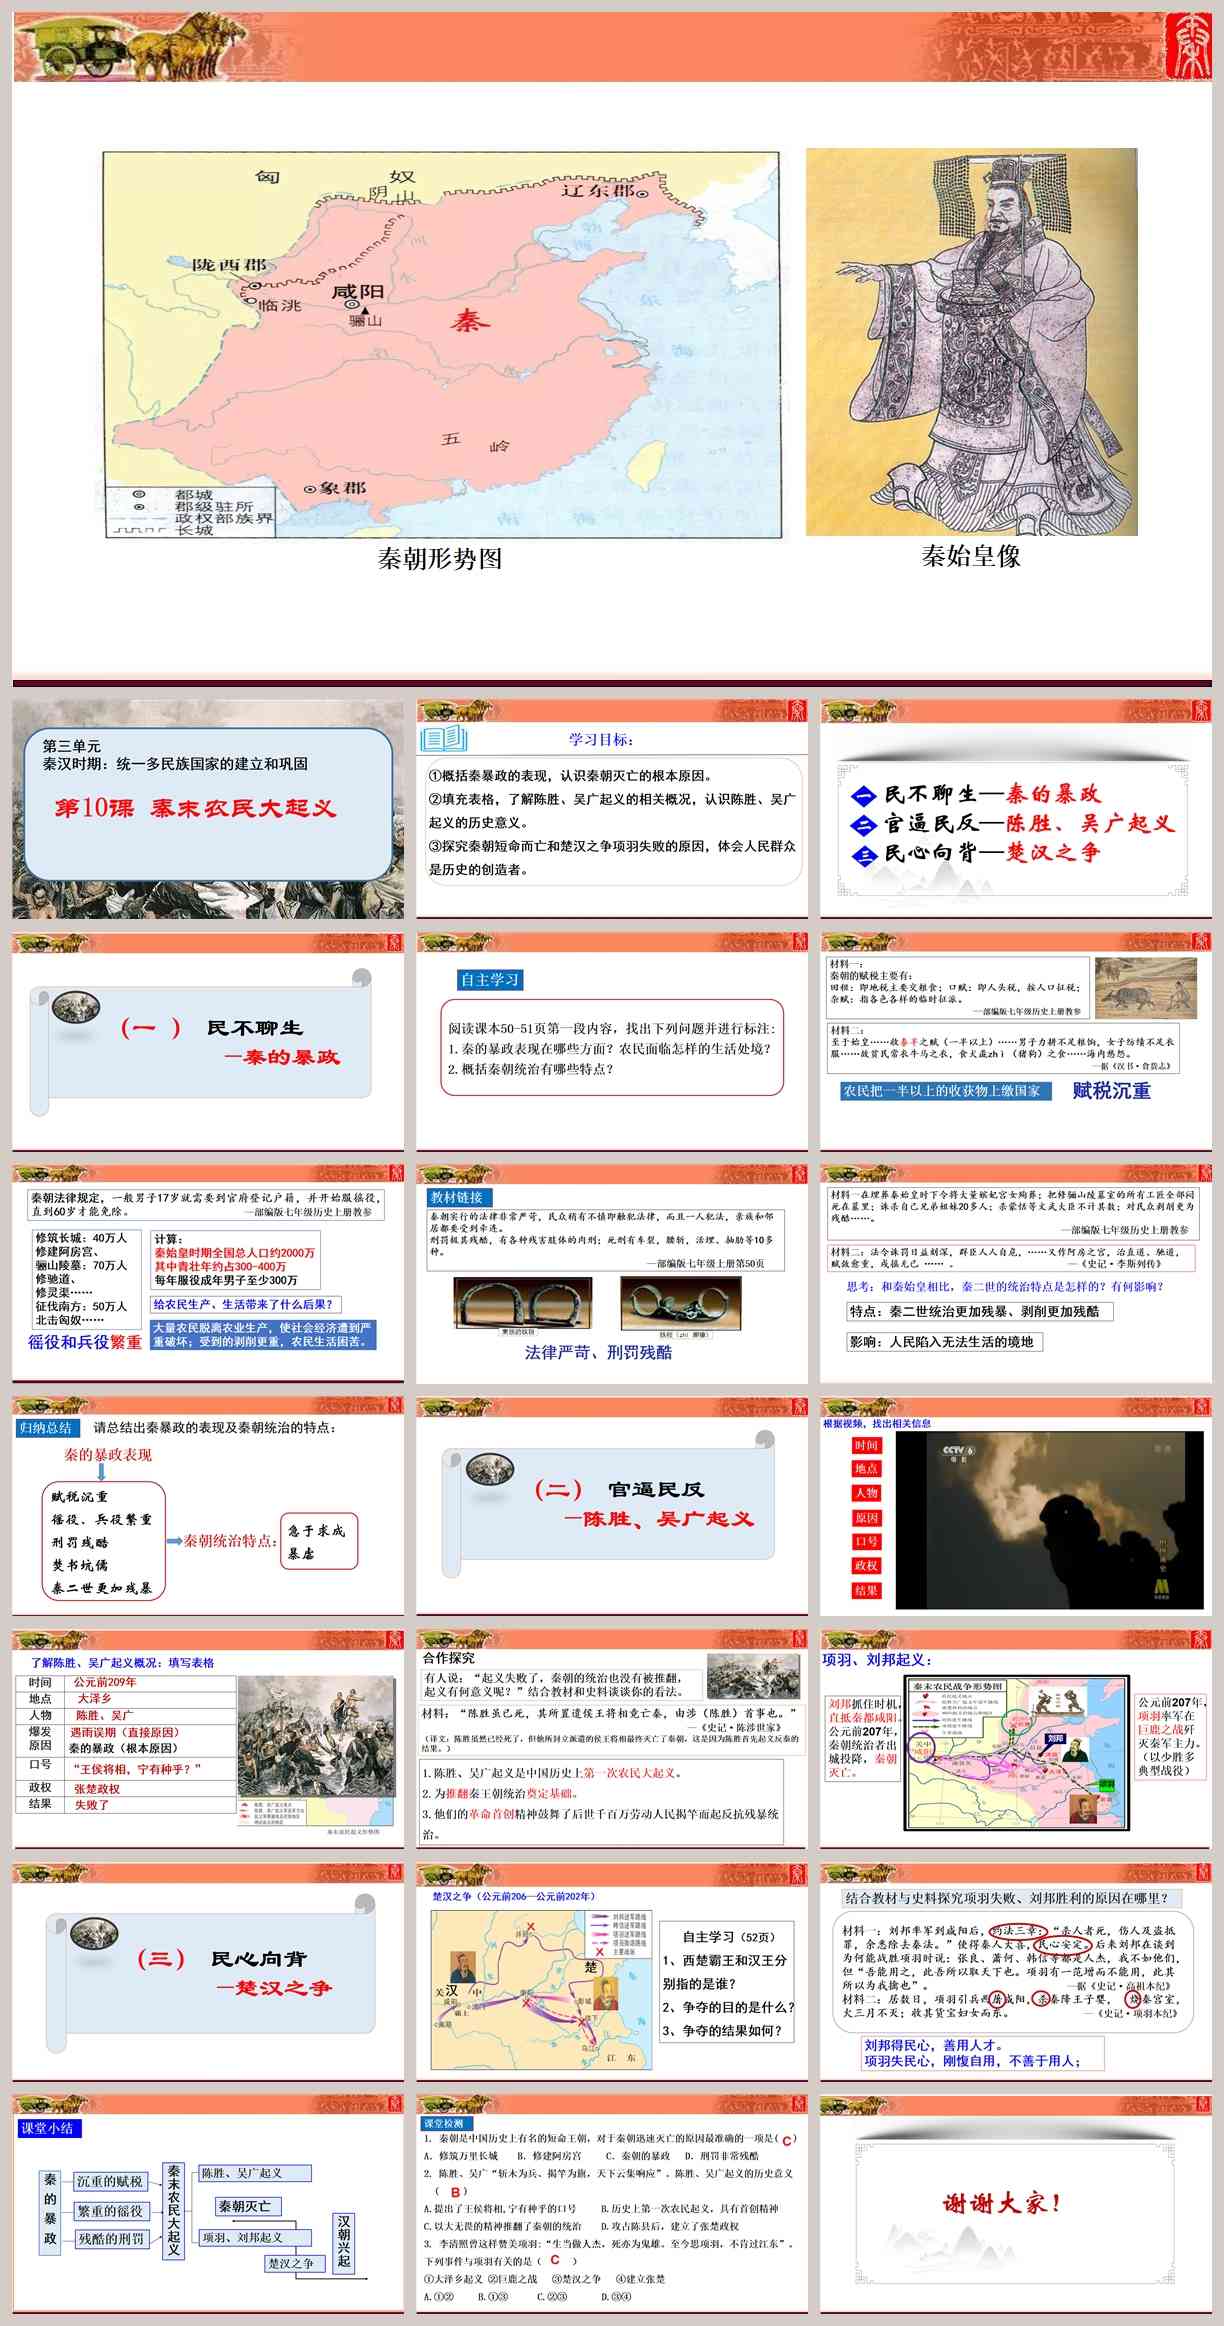
Task: Click the 课堂检测 header label
Action: pyautogui.click(x=445, y=2122)
